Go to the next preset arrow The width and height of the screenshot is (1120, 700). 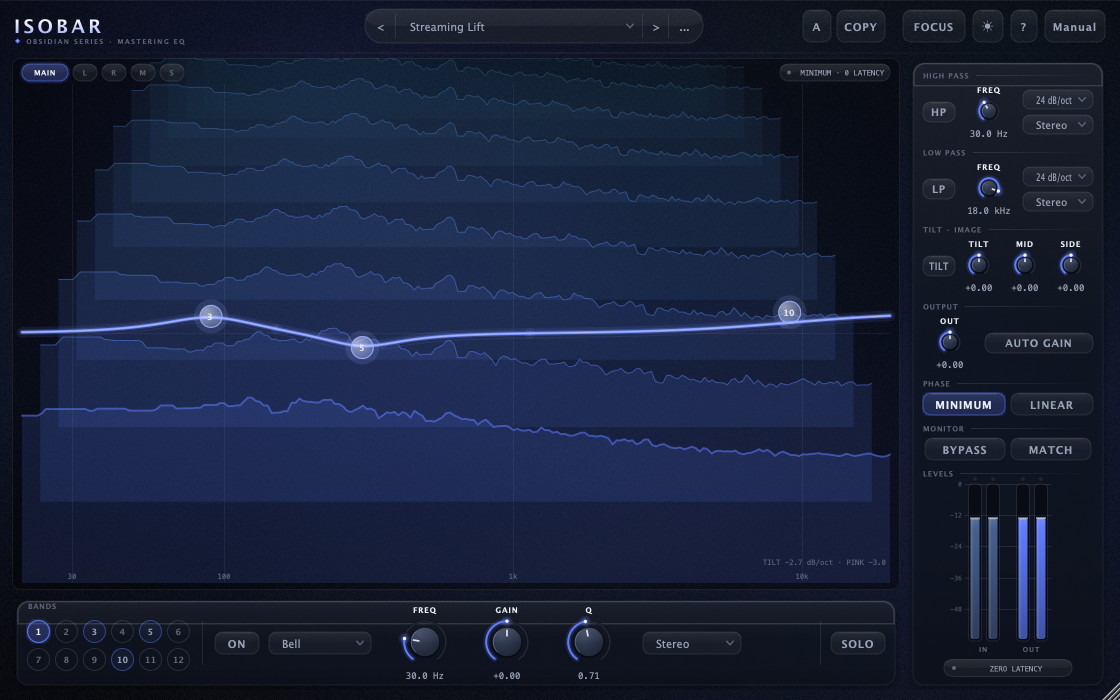(x=655, y=27)
